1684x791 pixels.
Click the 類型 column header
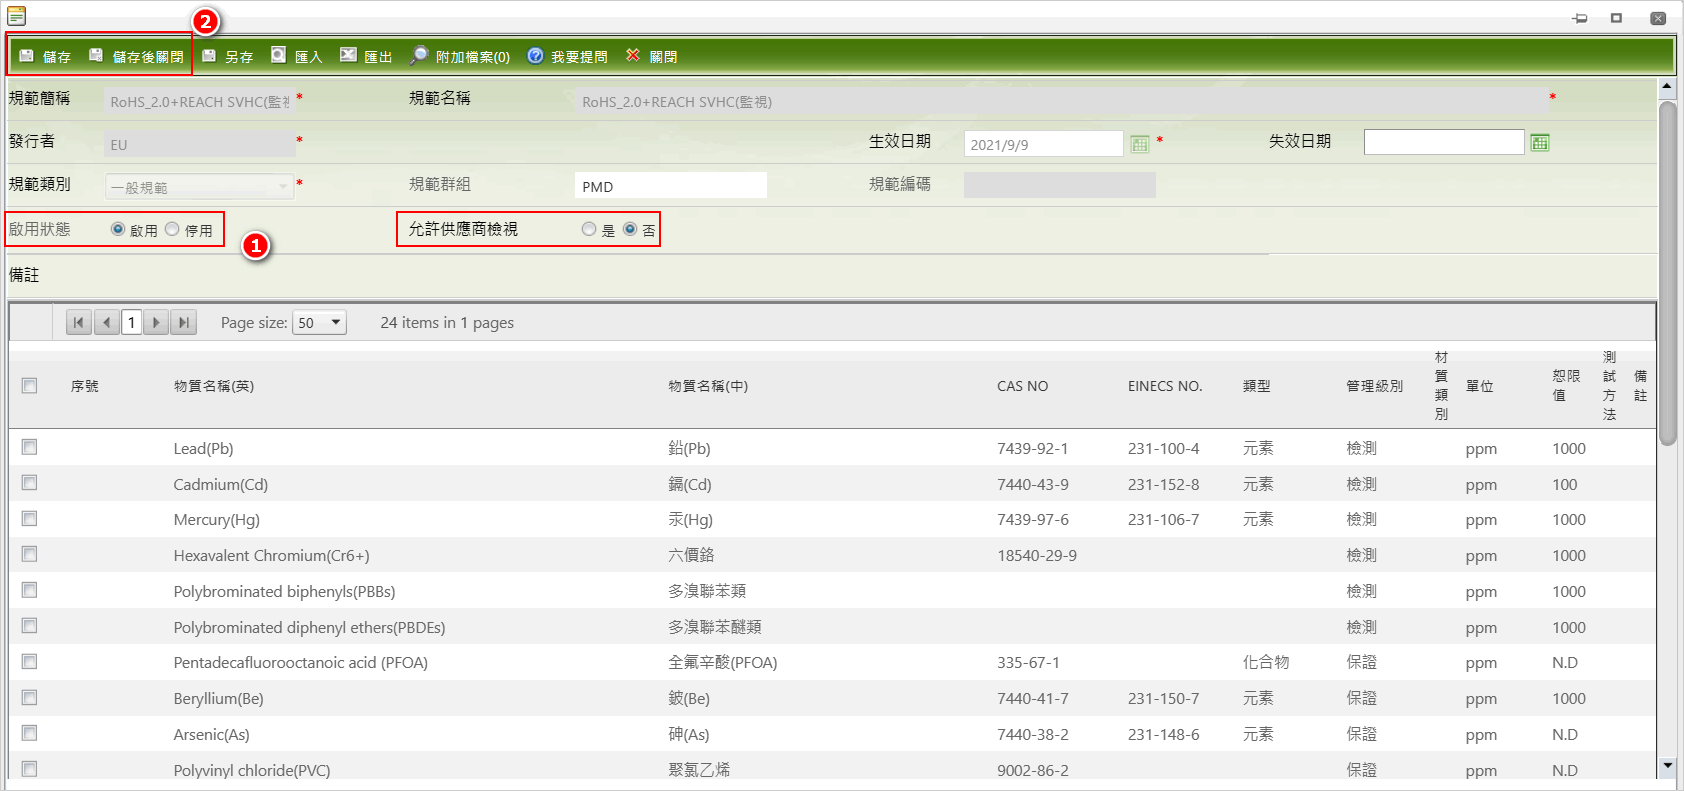pyautogui.click(x=1257, y=386)
